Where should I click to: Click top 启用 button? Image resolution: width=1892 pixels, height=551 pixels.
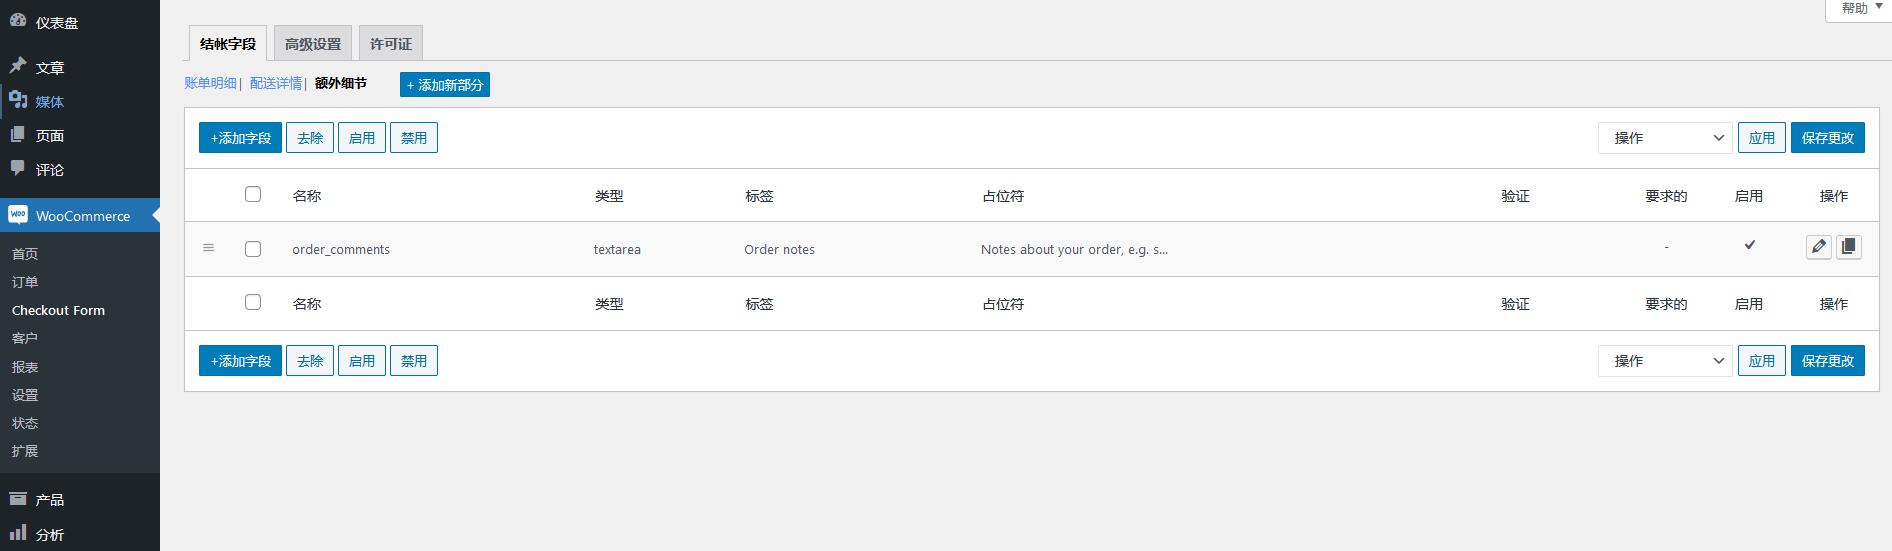[362, 138]
